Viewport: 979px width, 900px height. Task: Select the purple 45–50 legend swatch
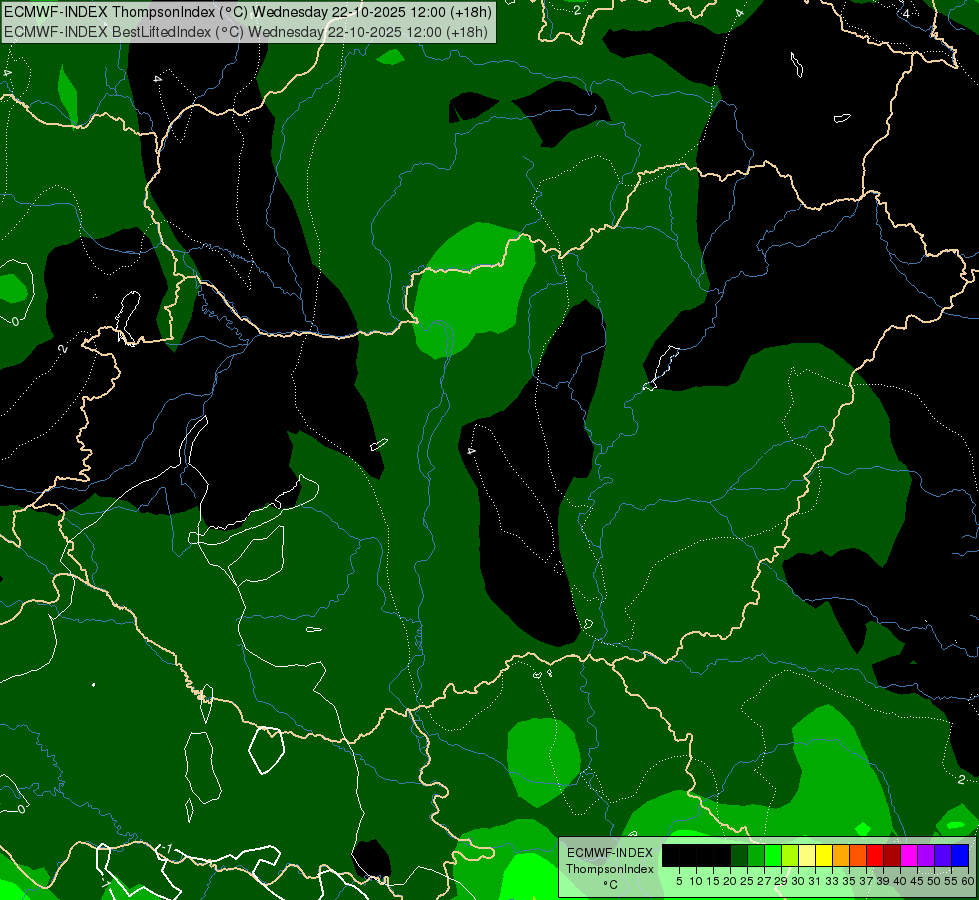[x=926, y=855]
